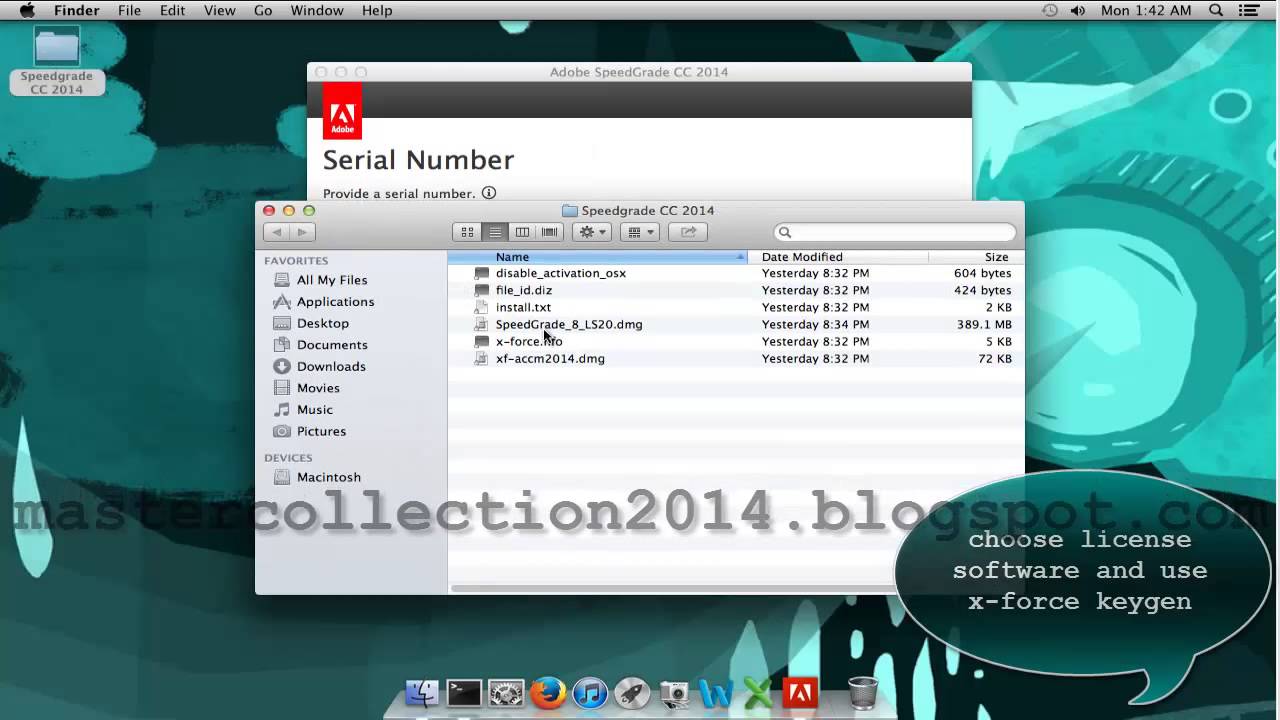Viewport: 1280px width, 720px height.
Task: Open Launchpad rocket in the Dock
Action: point(632,692)
